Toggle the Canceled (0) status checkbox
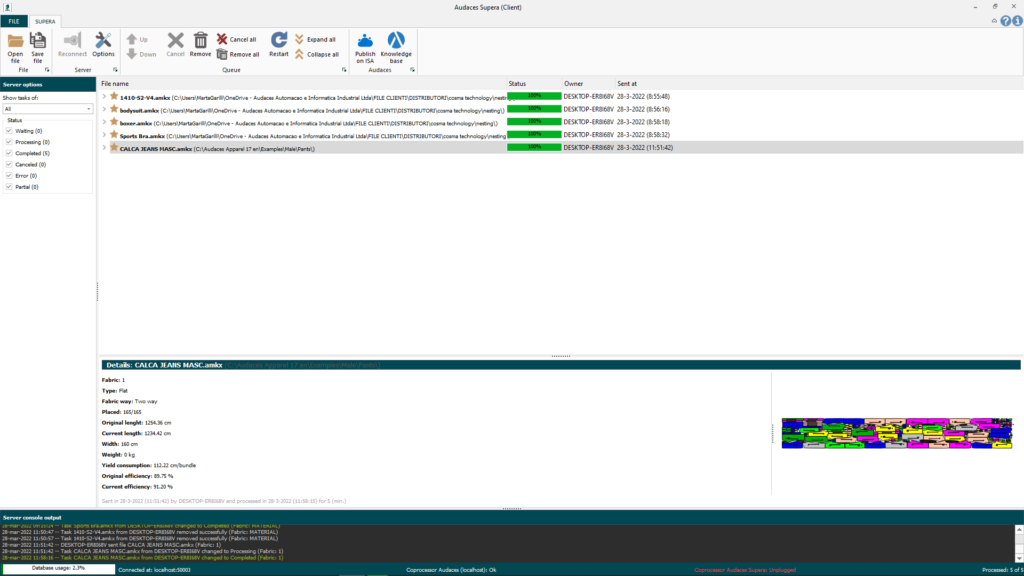This screenshot has width=1024, height=576. click(9, 165)
